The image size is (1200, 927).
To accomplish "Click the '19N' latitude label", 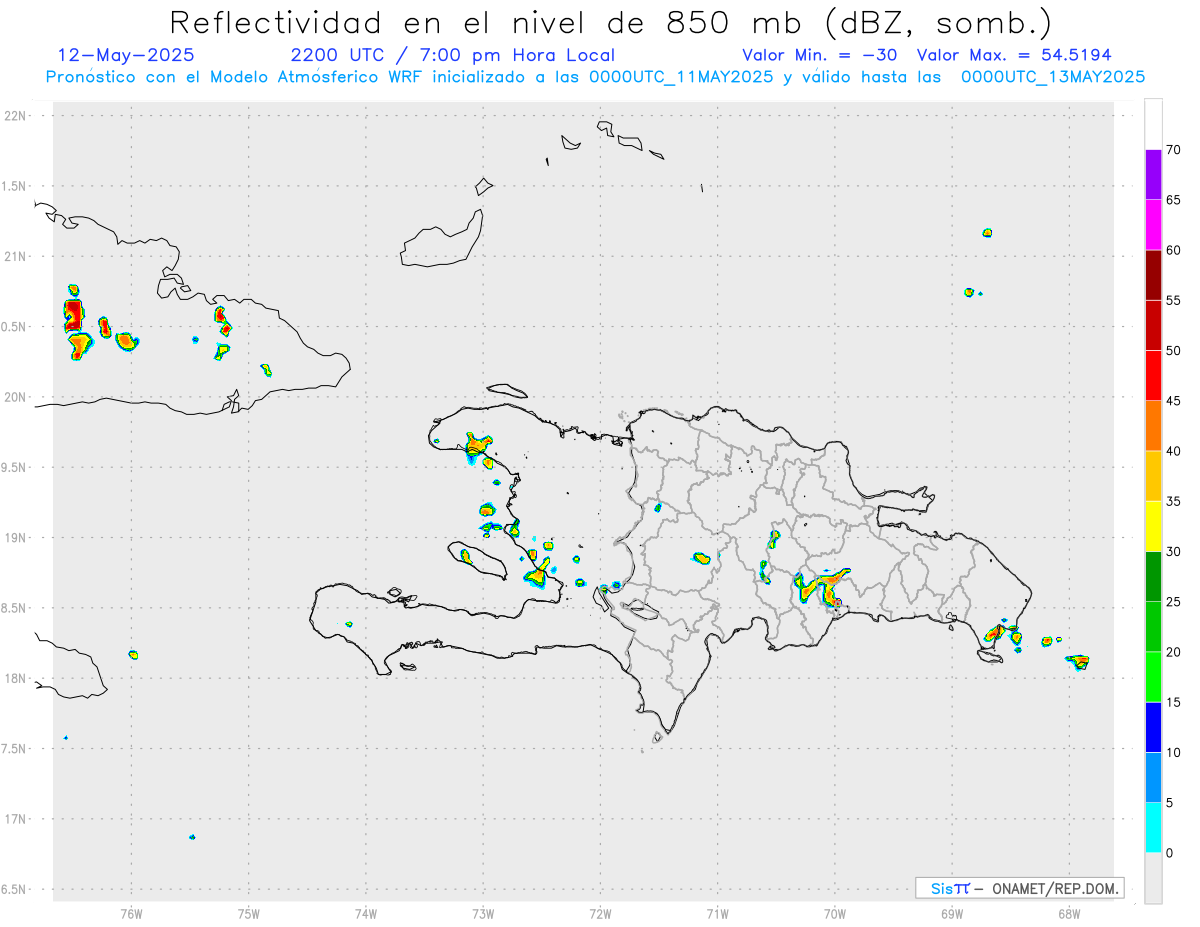I will click(x=17, y=538).
